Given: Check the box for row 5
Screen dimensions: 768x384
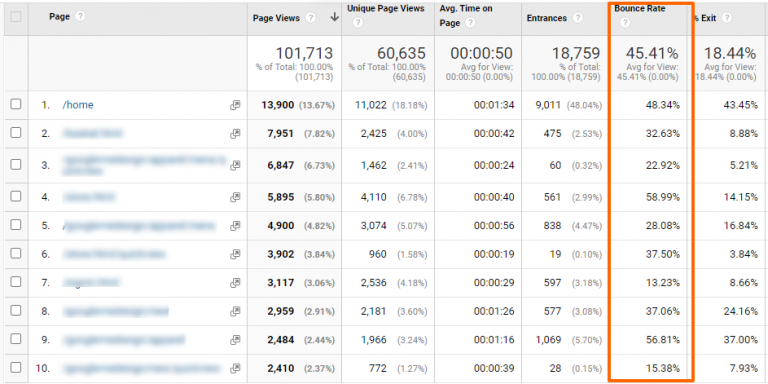Looking at the screenshot, I should click(x=16, y=225).
